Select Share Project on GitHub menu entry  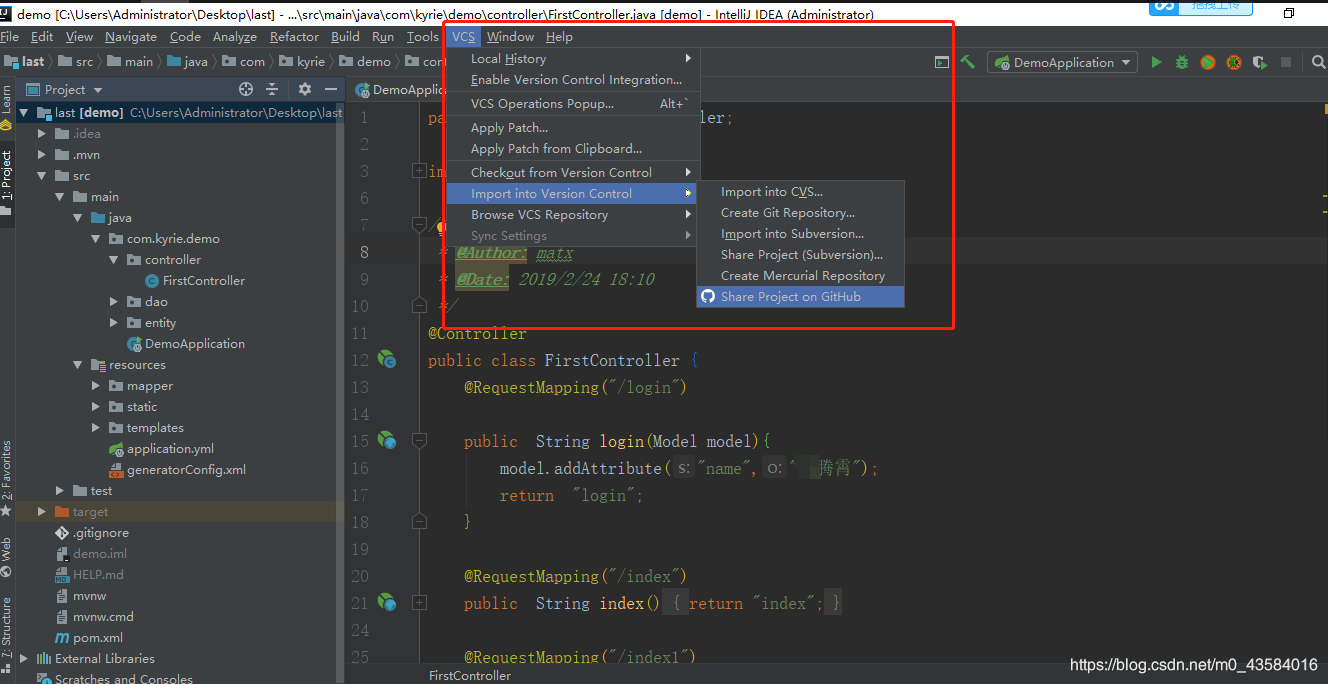tap(798, 296)
